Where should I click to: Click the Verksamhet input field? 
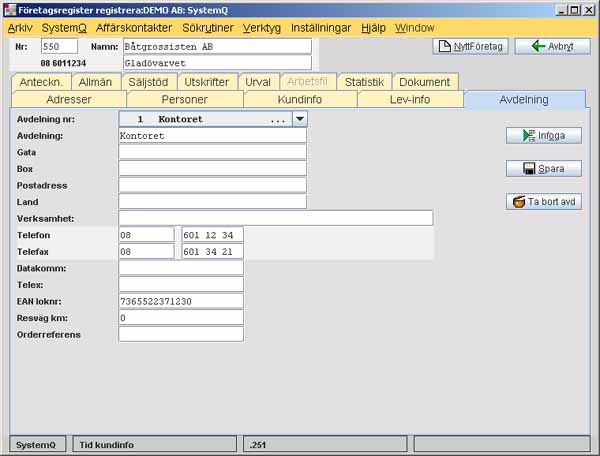(276, 218)
